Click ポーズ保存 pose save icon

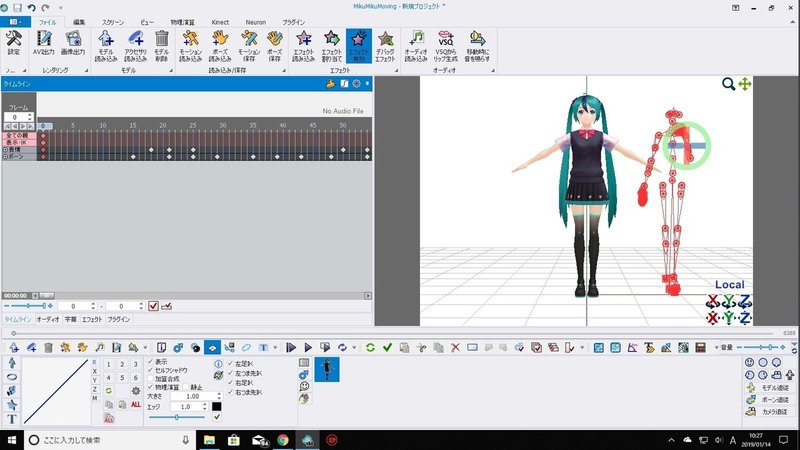pos(274,46)
